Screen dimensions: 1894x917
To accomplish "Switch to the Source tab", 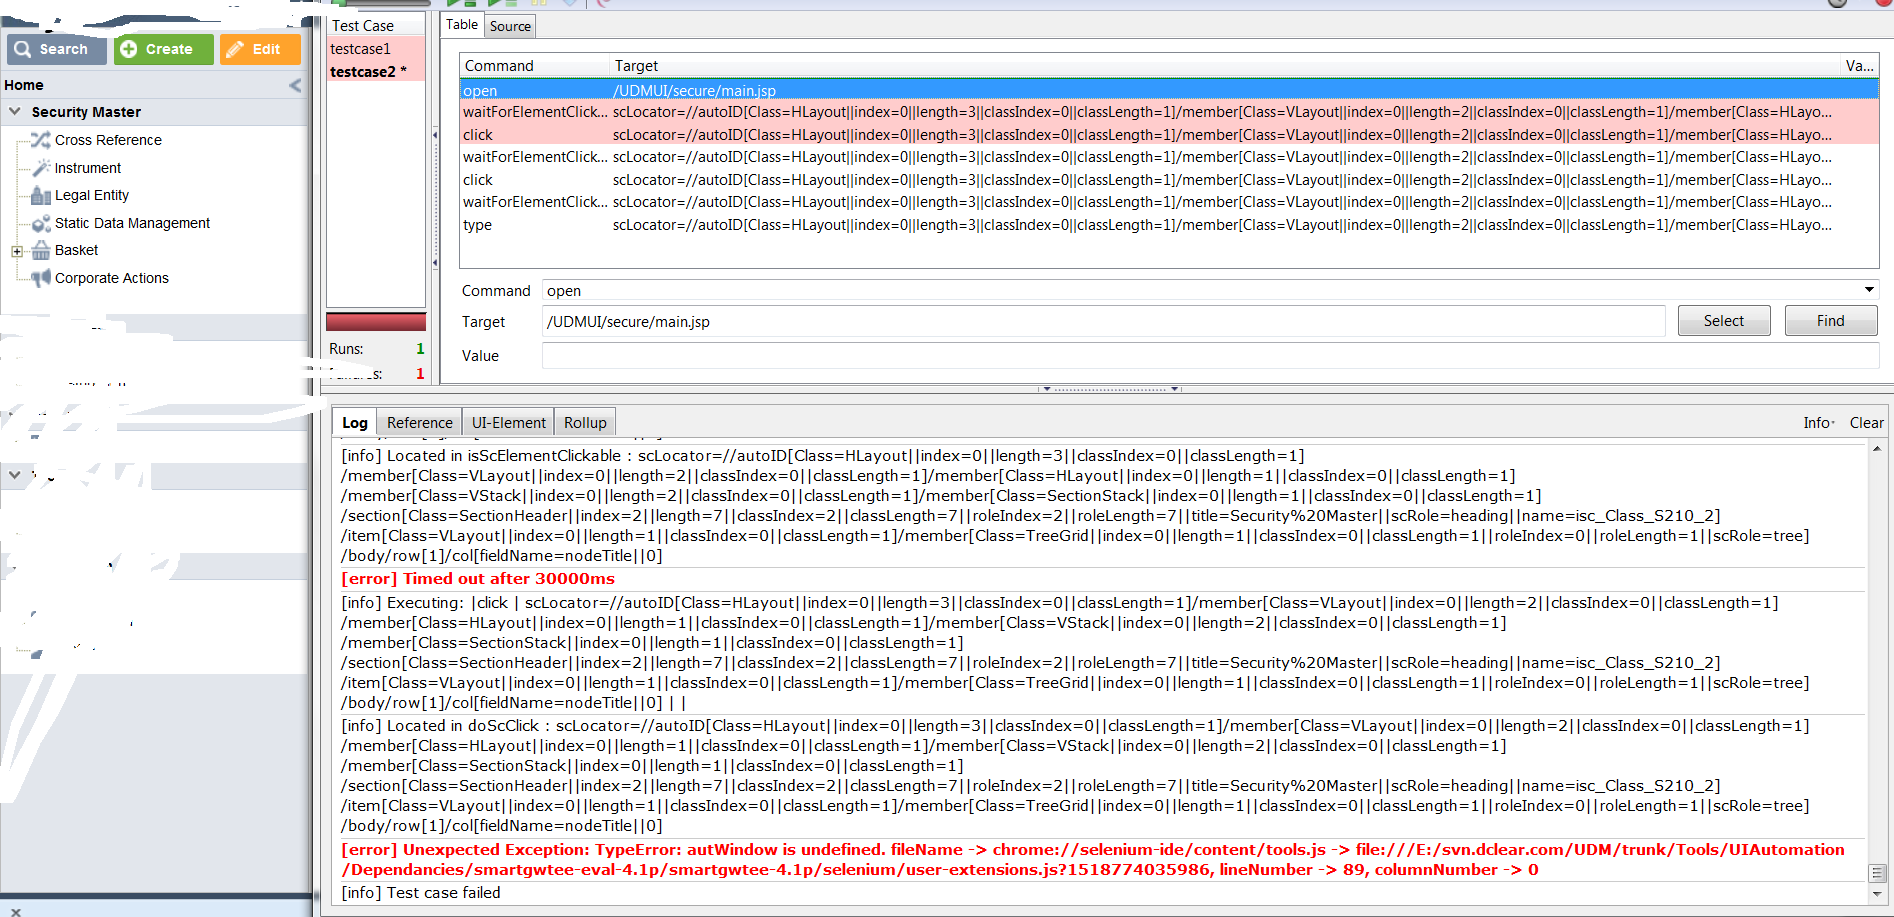I will coord(510,26).
